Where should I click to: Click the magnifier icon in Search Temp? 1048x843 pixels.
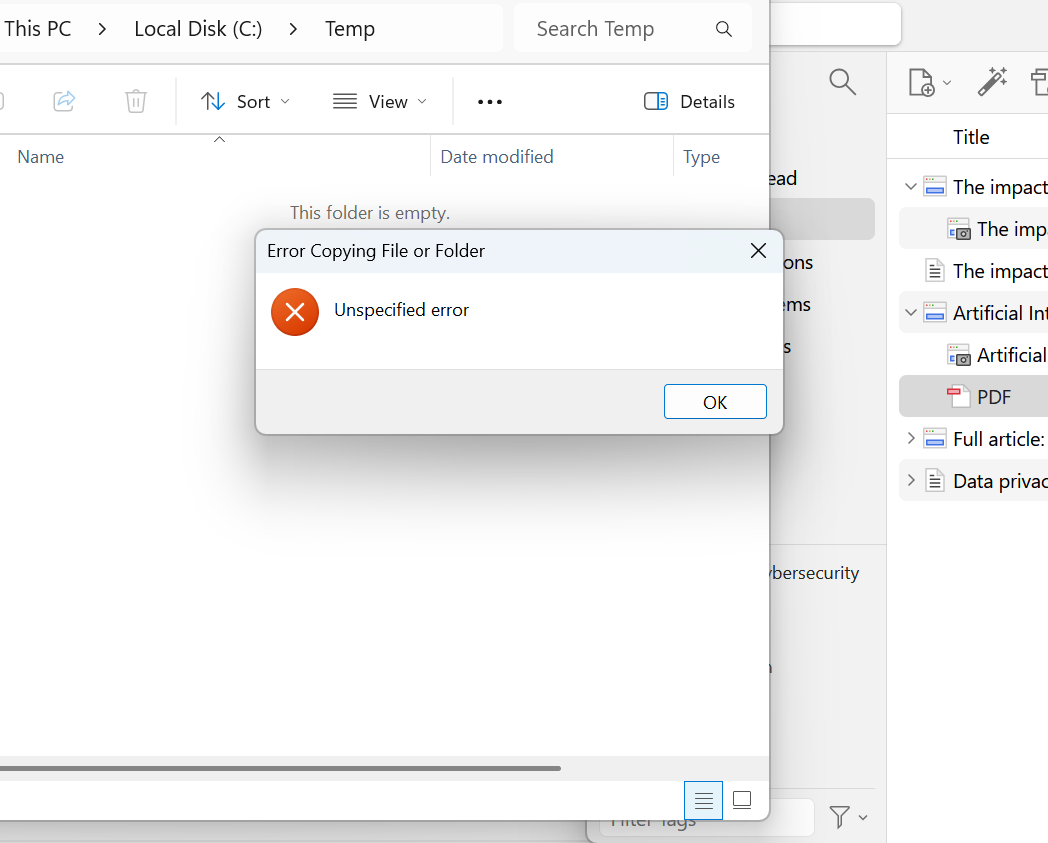click(723, 29)
